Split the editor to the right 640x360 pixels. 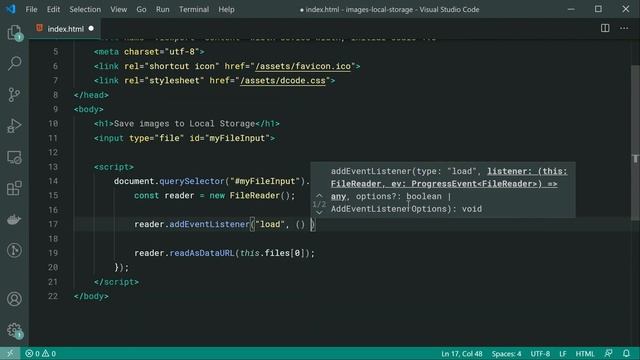(605, 28)
